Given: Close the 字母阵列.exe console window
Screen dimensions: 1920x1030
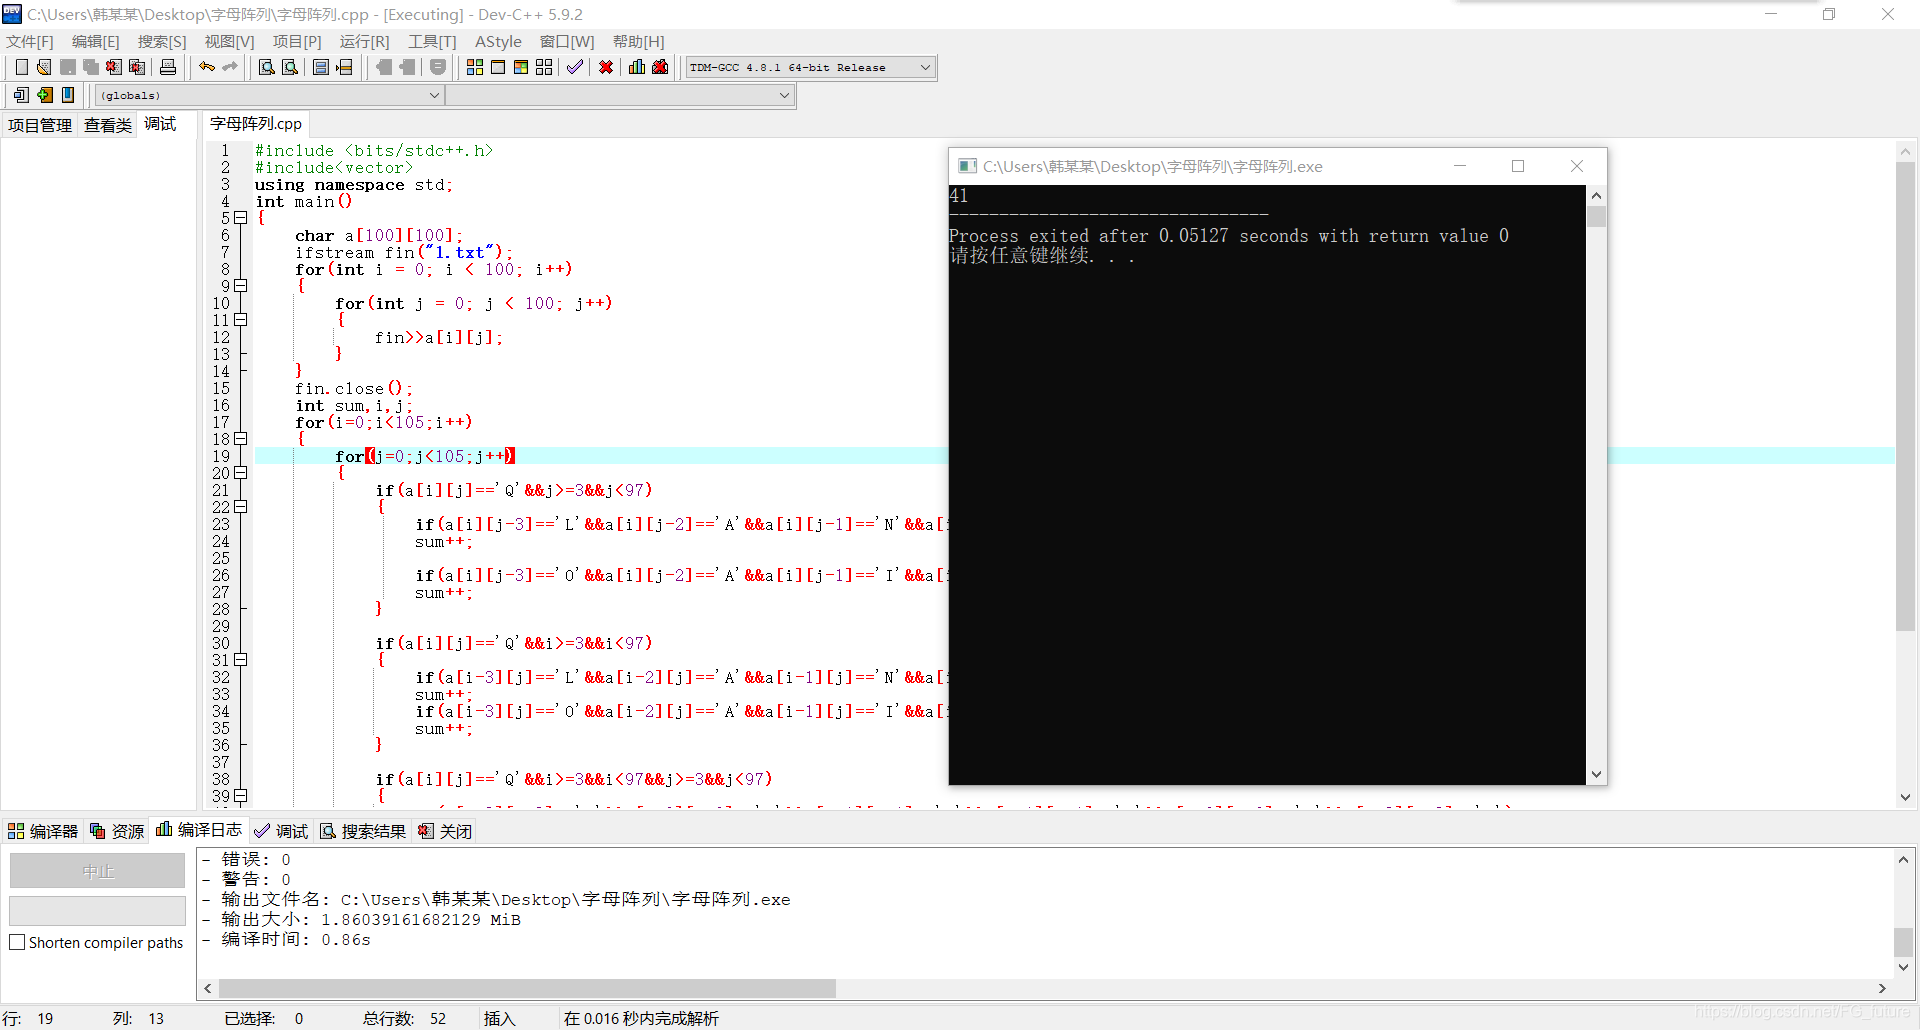Looking at the screenshot, I should pyautogui.click(x=1577, y=166).
